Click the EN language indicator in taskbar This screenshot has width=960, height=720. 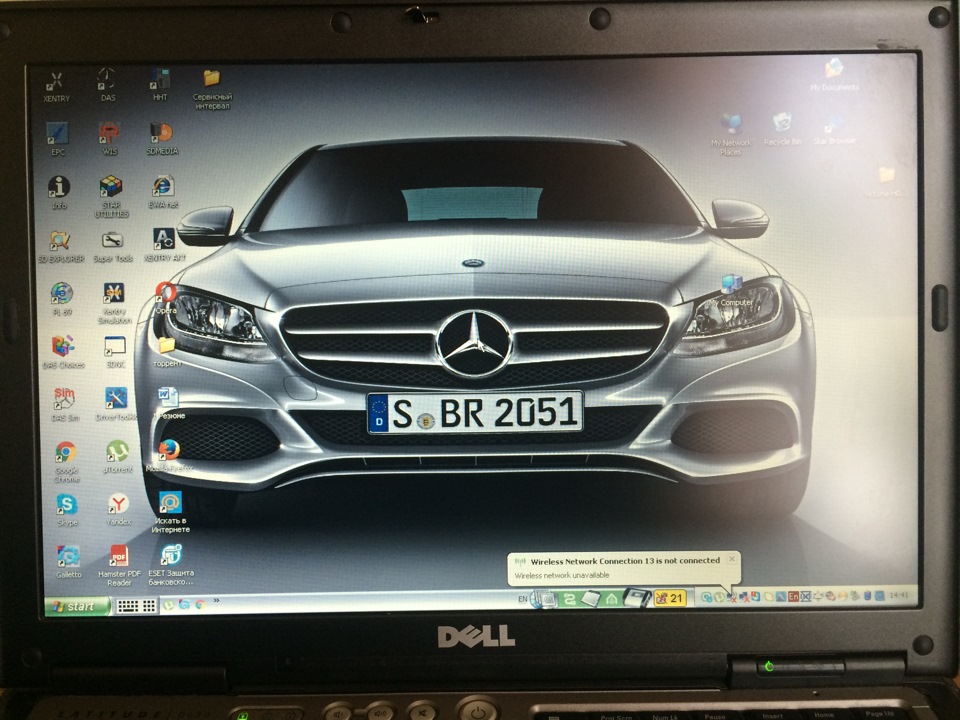pos(522,599)
